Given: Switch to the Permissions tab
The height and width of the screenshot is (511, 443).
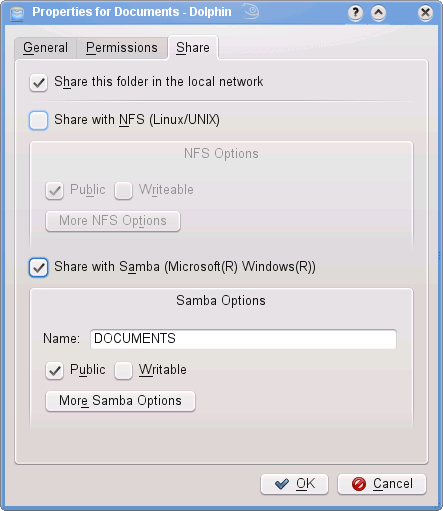Looking at the screenshot, I should (x=122, y=48).
